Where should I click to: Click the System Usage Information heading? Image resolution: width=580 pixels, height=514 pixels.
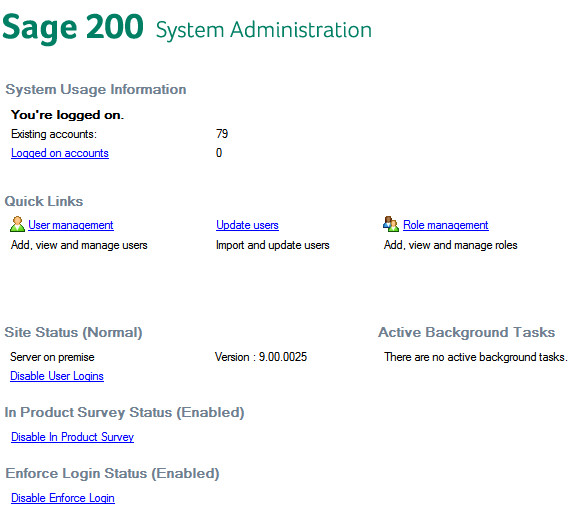(96, 90)
